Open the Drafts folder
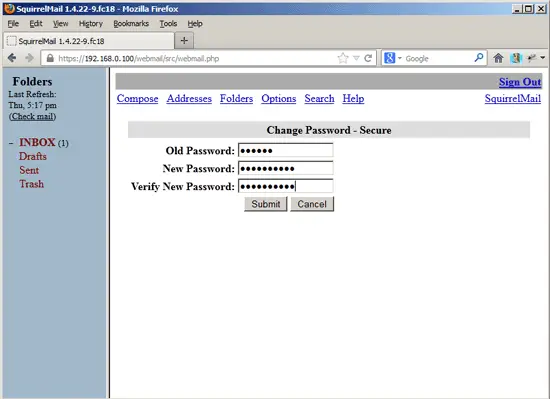The image size is (550, 399). 33,156
